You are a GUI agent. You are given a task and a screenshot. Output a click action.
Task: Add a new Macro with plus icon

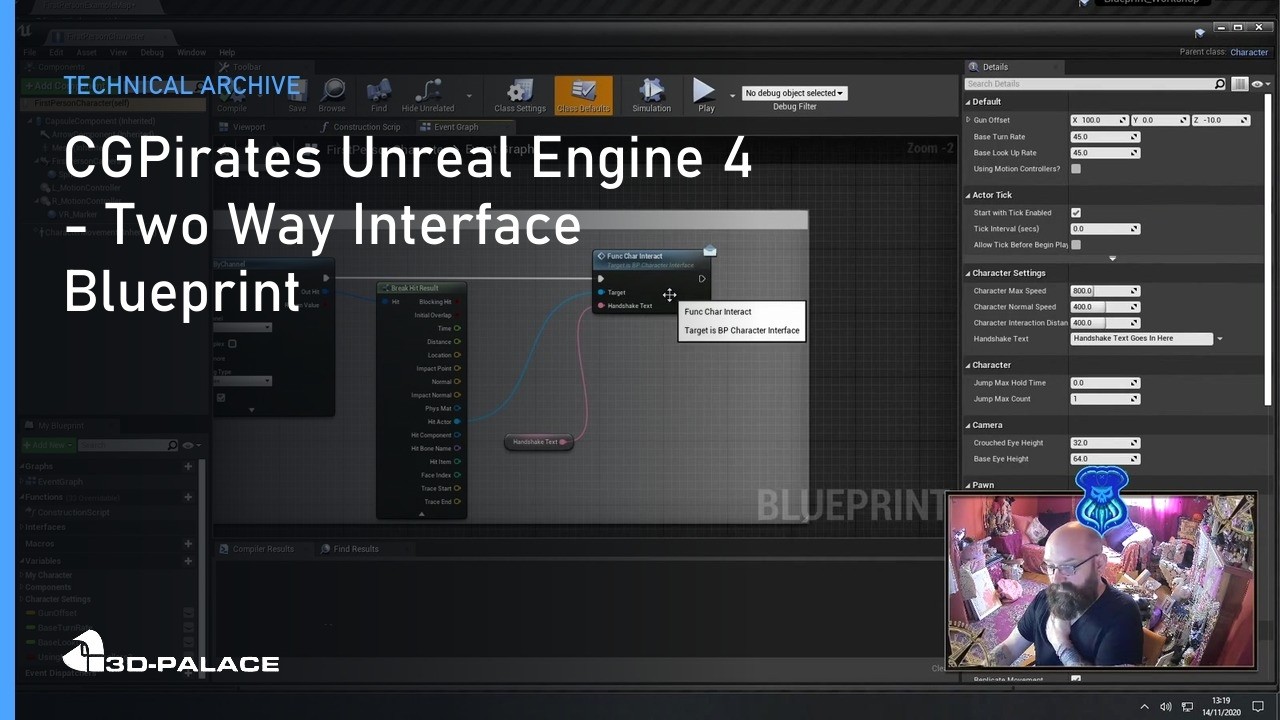tap(188, 544)
